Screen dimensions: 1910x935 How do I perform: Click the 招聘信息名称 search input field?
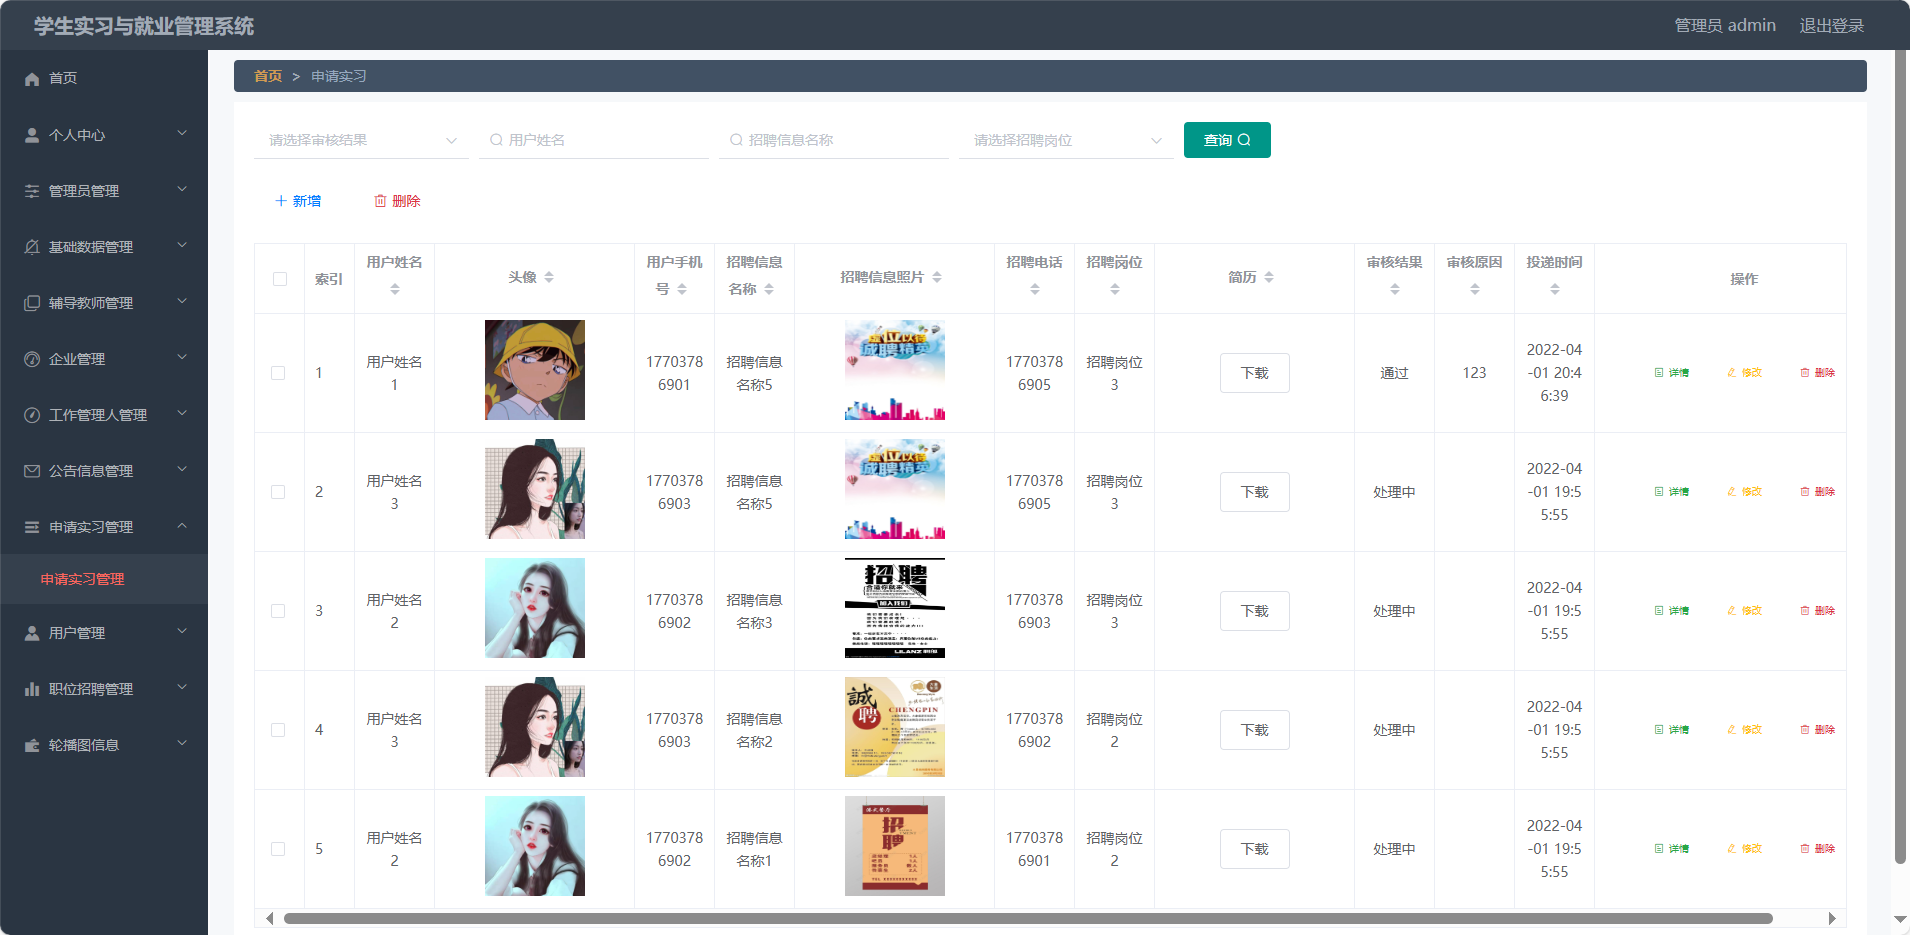[x=834, y=140]
